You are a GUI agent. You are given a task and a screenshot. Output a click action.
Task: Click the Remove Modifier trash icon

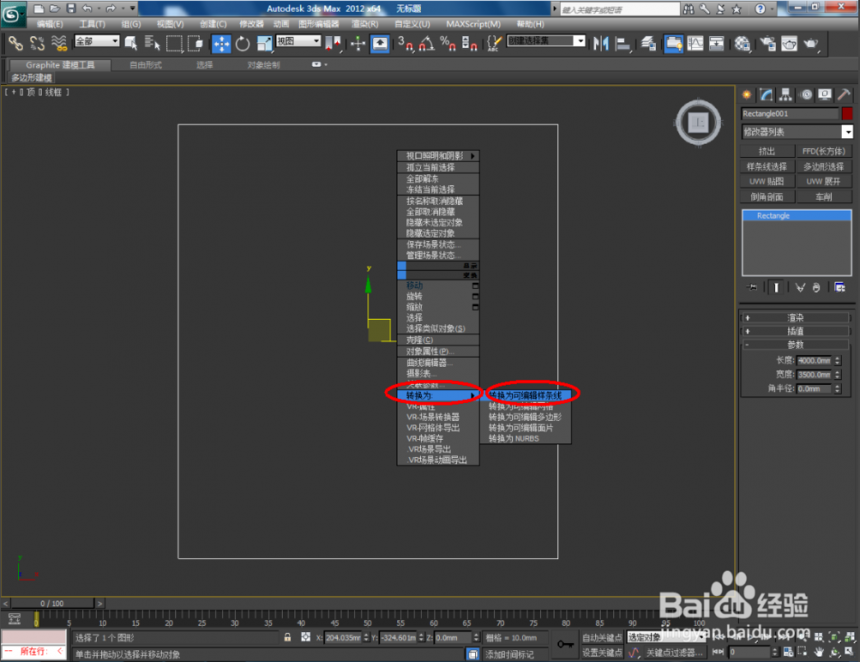(816, 287)
